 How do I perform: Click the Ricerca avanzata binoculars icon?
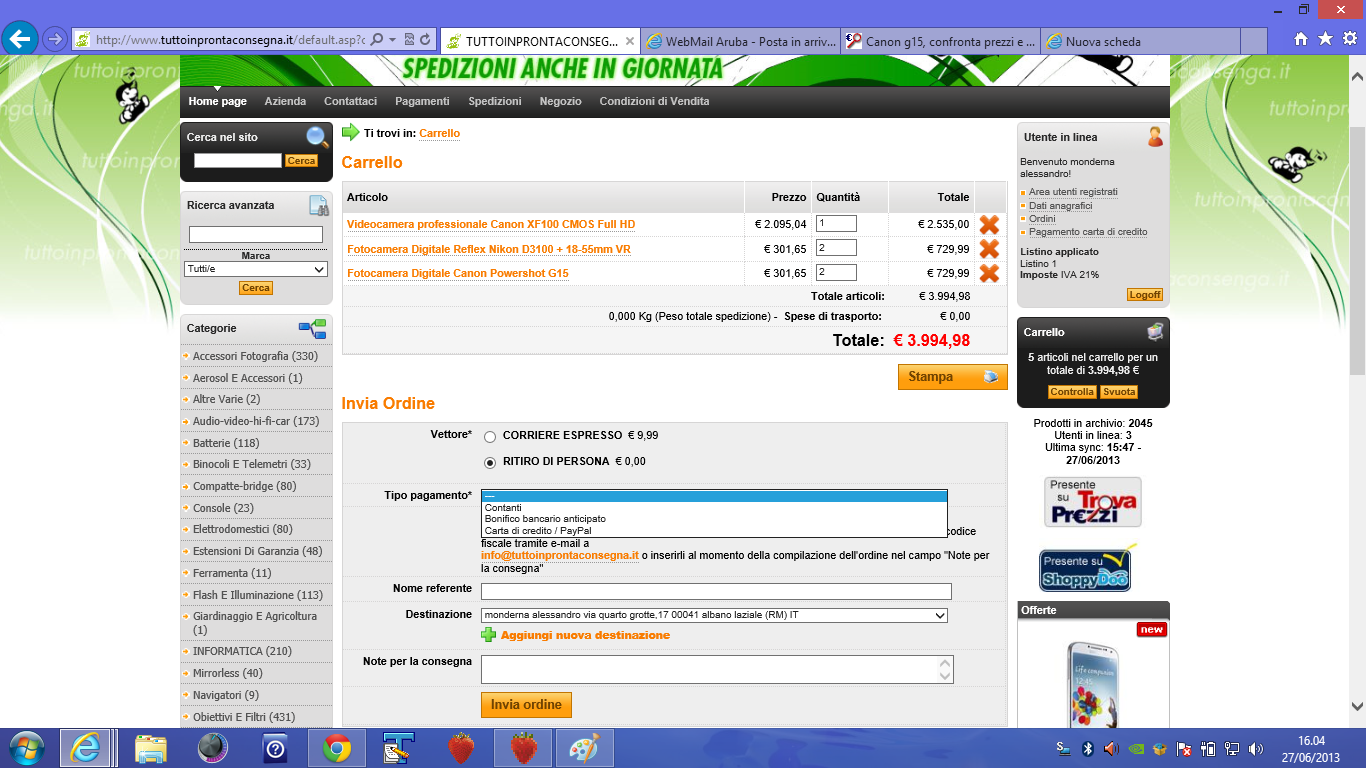point(318,206)
